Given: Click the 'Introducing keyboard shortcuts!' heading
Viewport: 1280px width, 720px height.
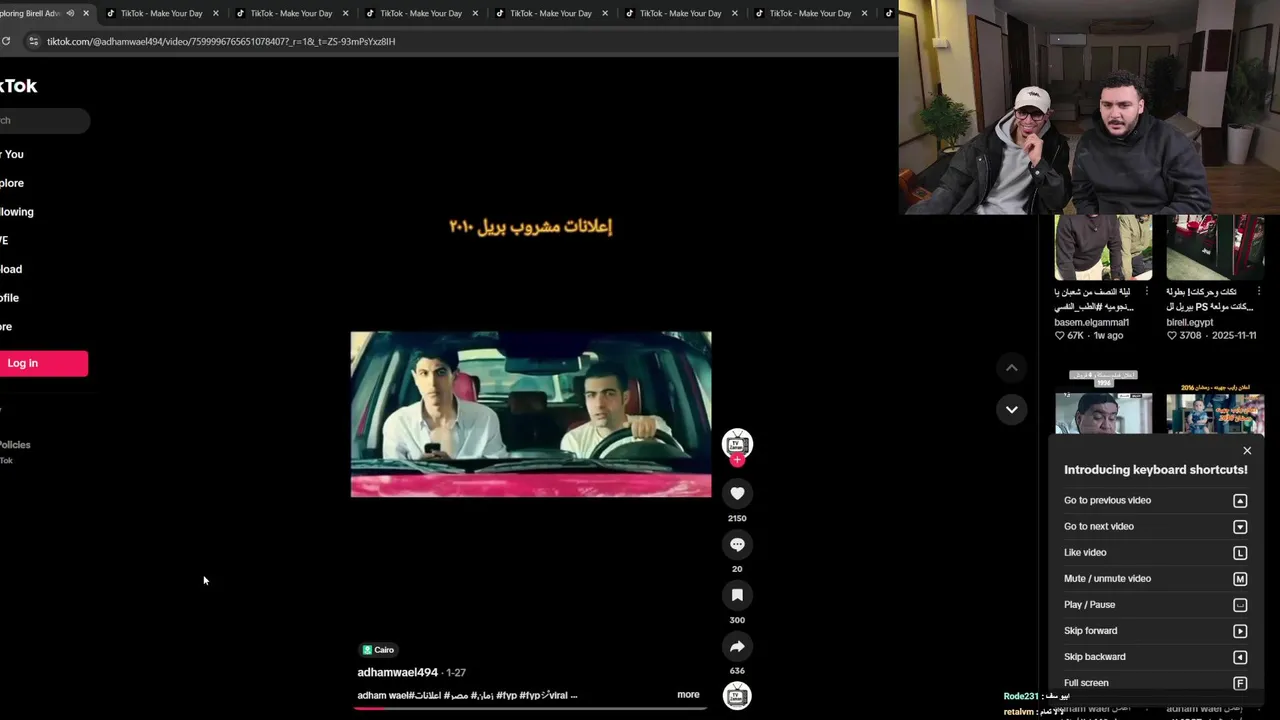Looking at the screenshot, I should [x=1156, y=470].
